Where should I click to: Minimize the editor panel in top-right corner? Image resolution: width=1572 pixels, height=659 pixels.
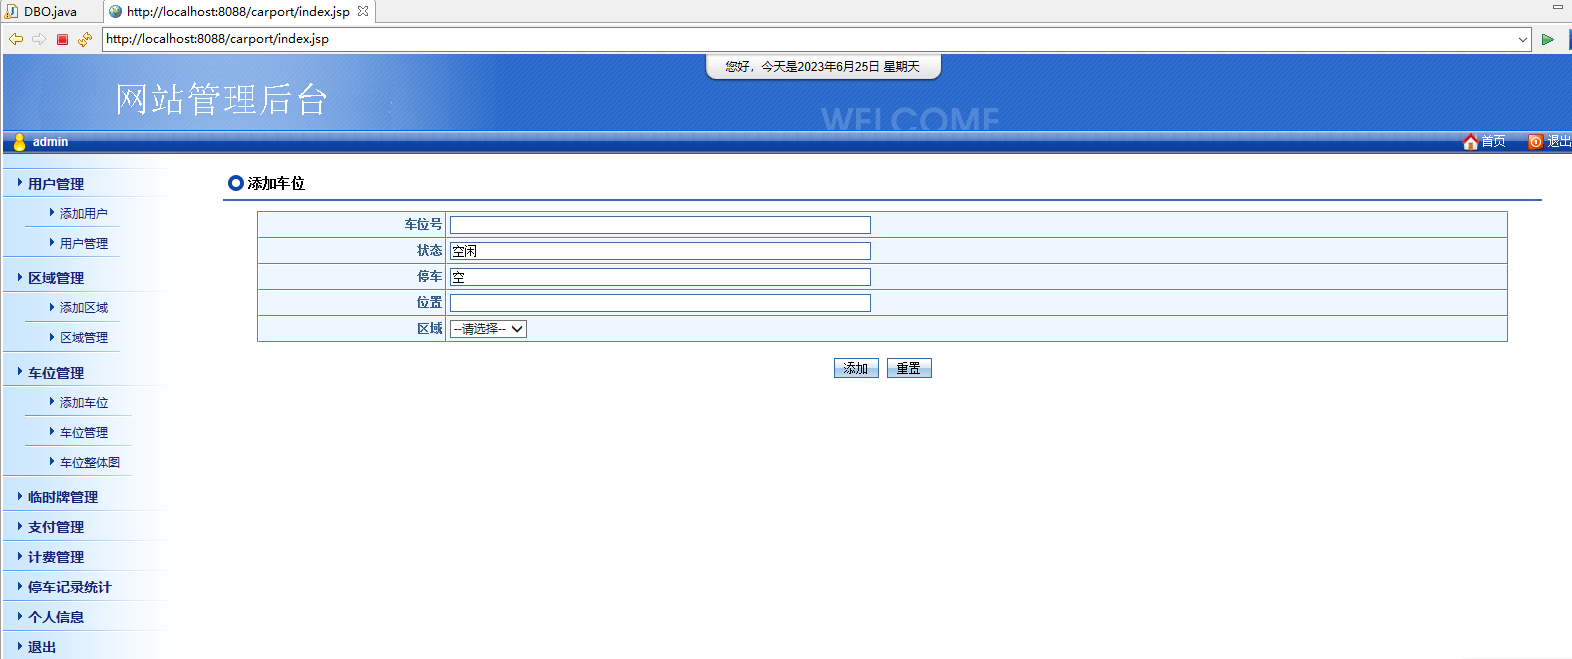click(x=1557, y=8)
